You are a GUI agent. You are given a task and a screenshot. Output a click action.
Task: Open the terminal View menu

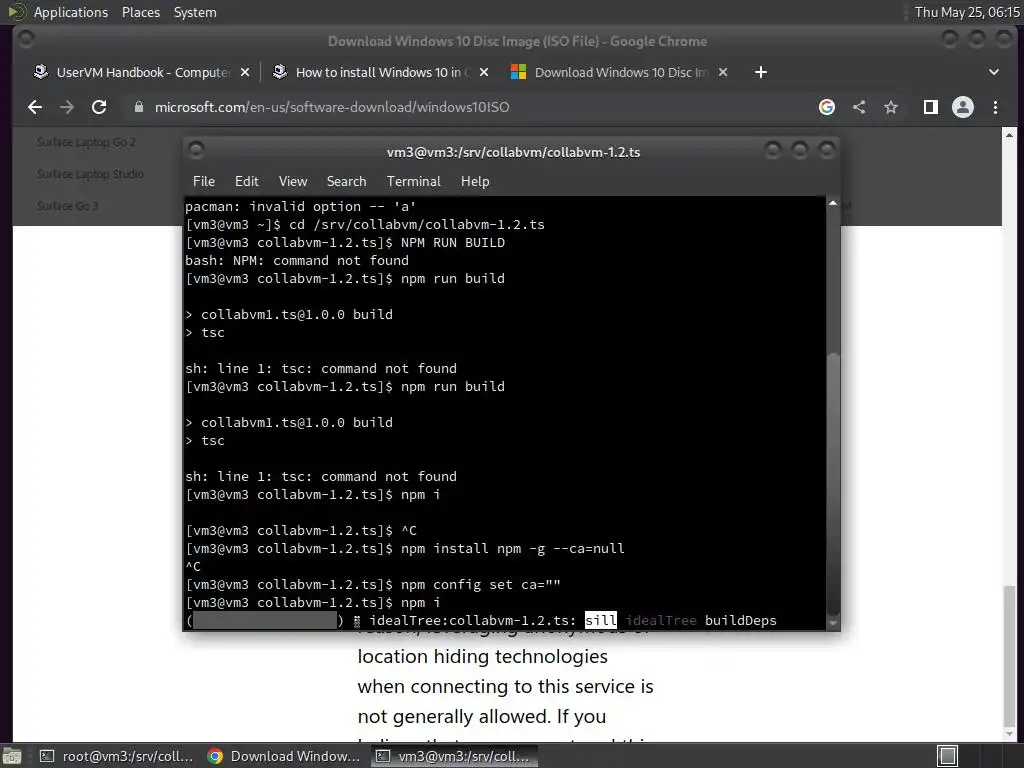[293, 182]
